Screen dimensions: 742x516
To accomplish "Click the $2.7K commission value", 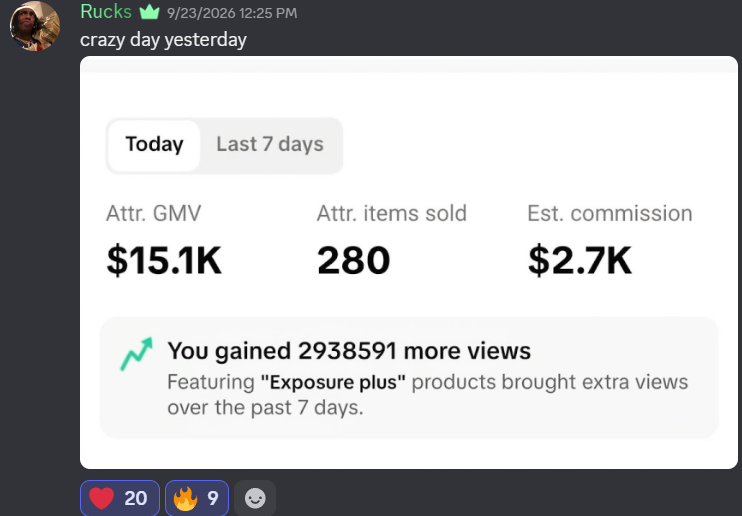I will (580, 260).
